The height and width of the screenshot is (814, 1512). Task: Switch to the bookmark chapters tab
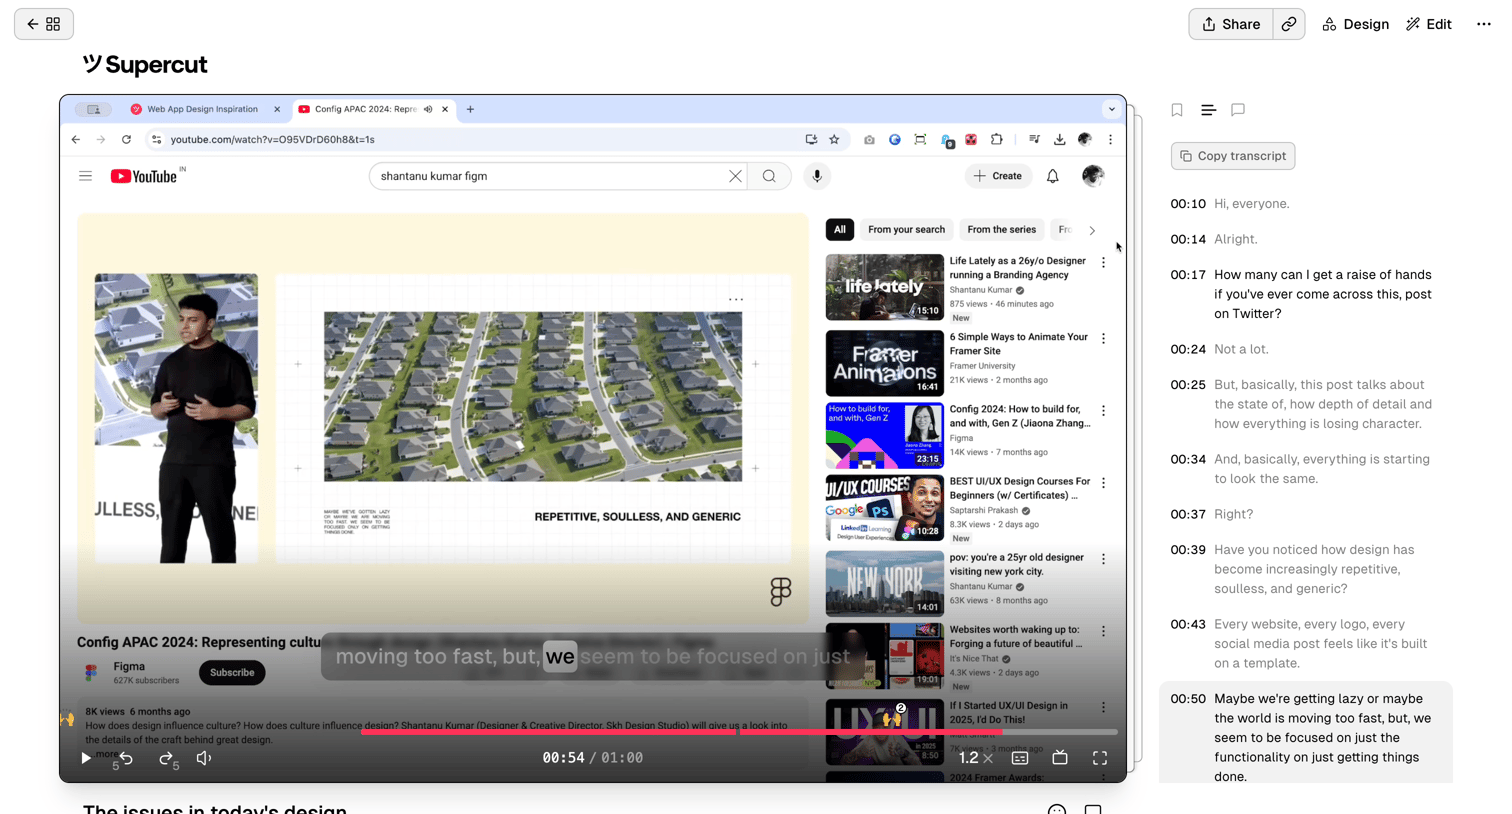pyautogui.click(x=1177, y=110)
